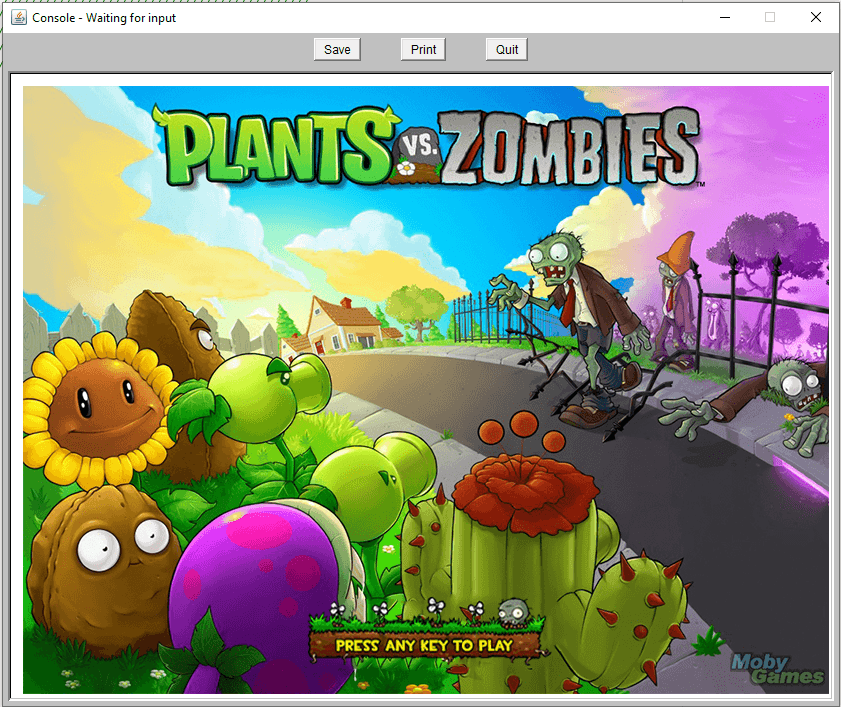
Task: Click the Save button
Action: pos(337,49)
